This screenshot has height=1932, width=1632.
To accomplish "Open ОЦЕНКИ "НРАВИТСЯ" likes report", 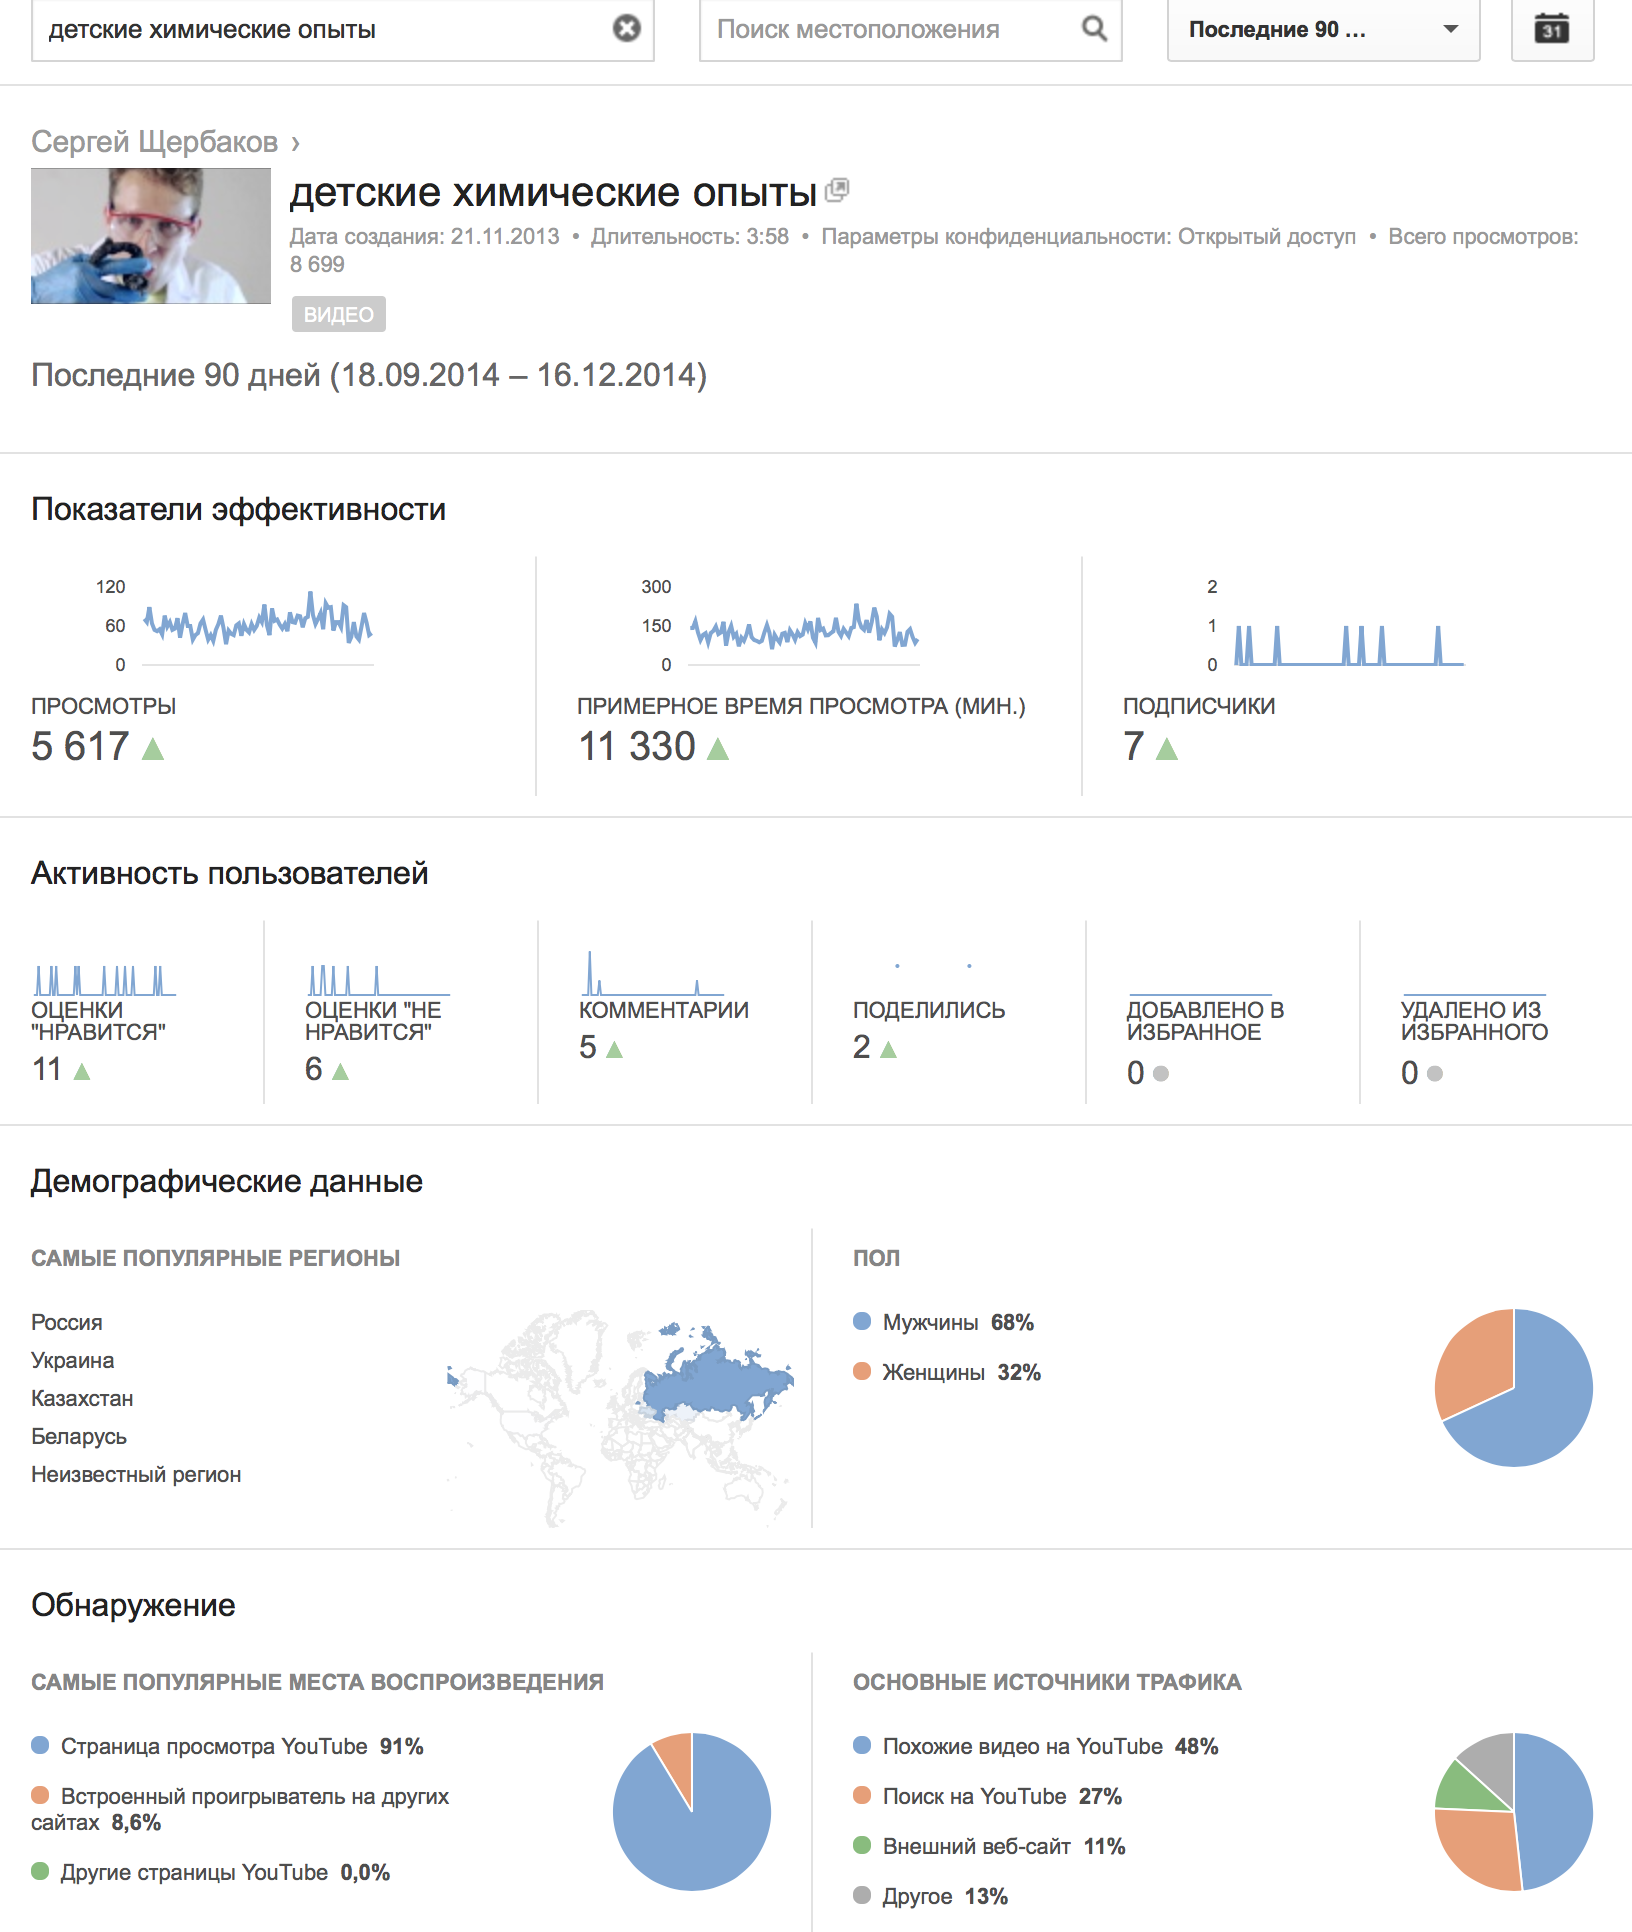I will point(98,1021).
